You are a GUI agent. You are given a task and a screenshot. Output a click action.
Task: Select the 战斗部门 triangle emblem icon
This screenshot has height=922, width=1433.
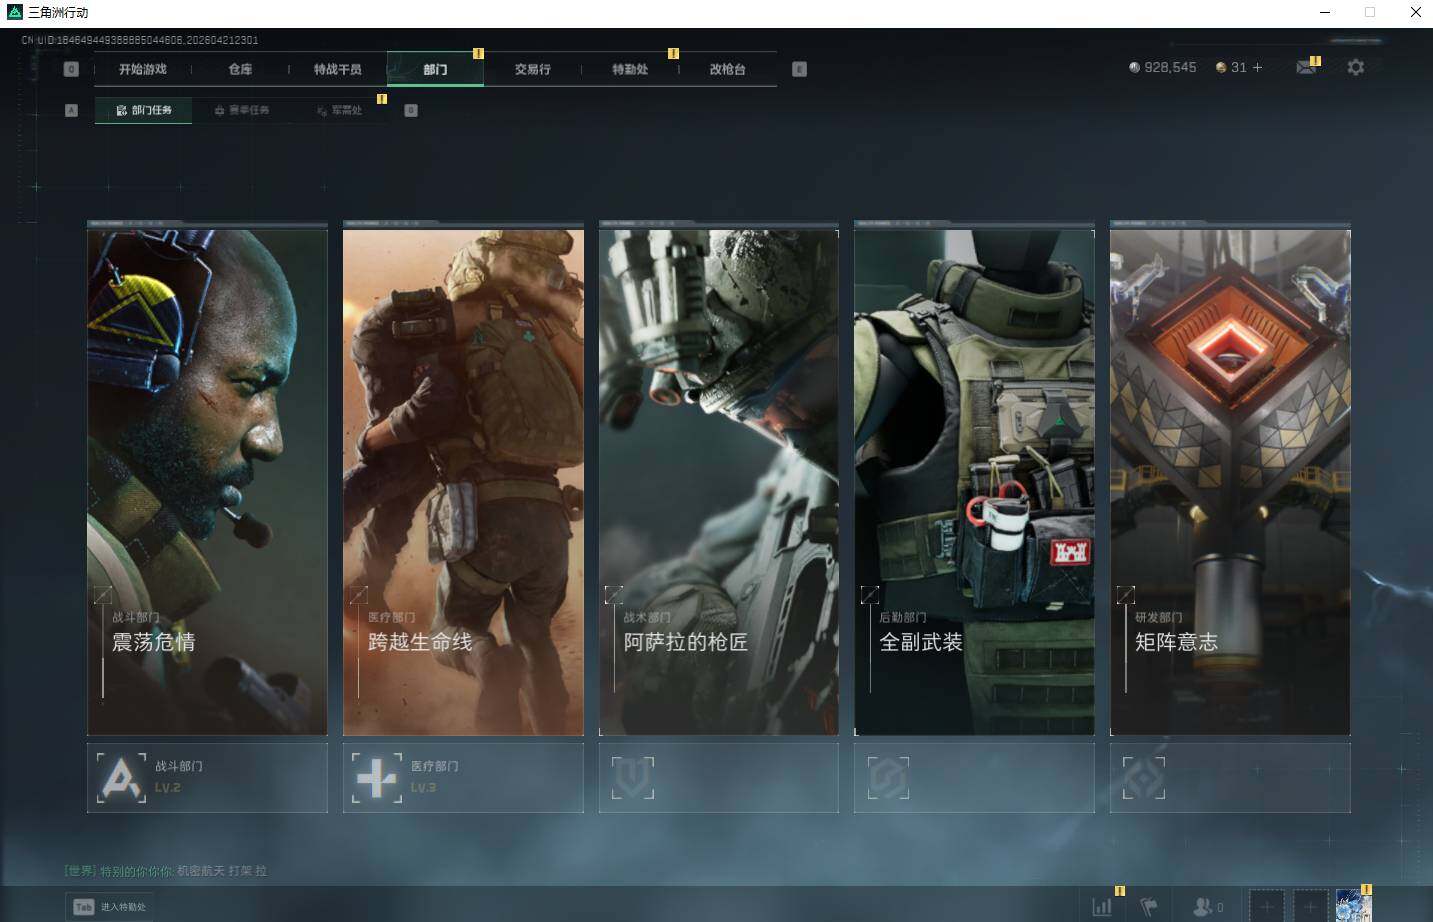click(121, 777)
